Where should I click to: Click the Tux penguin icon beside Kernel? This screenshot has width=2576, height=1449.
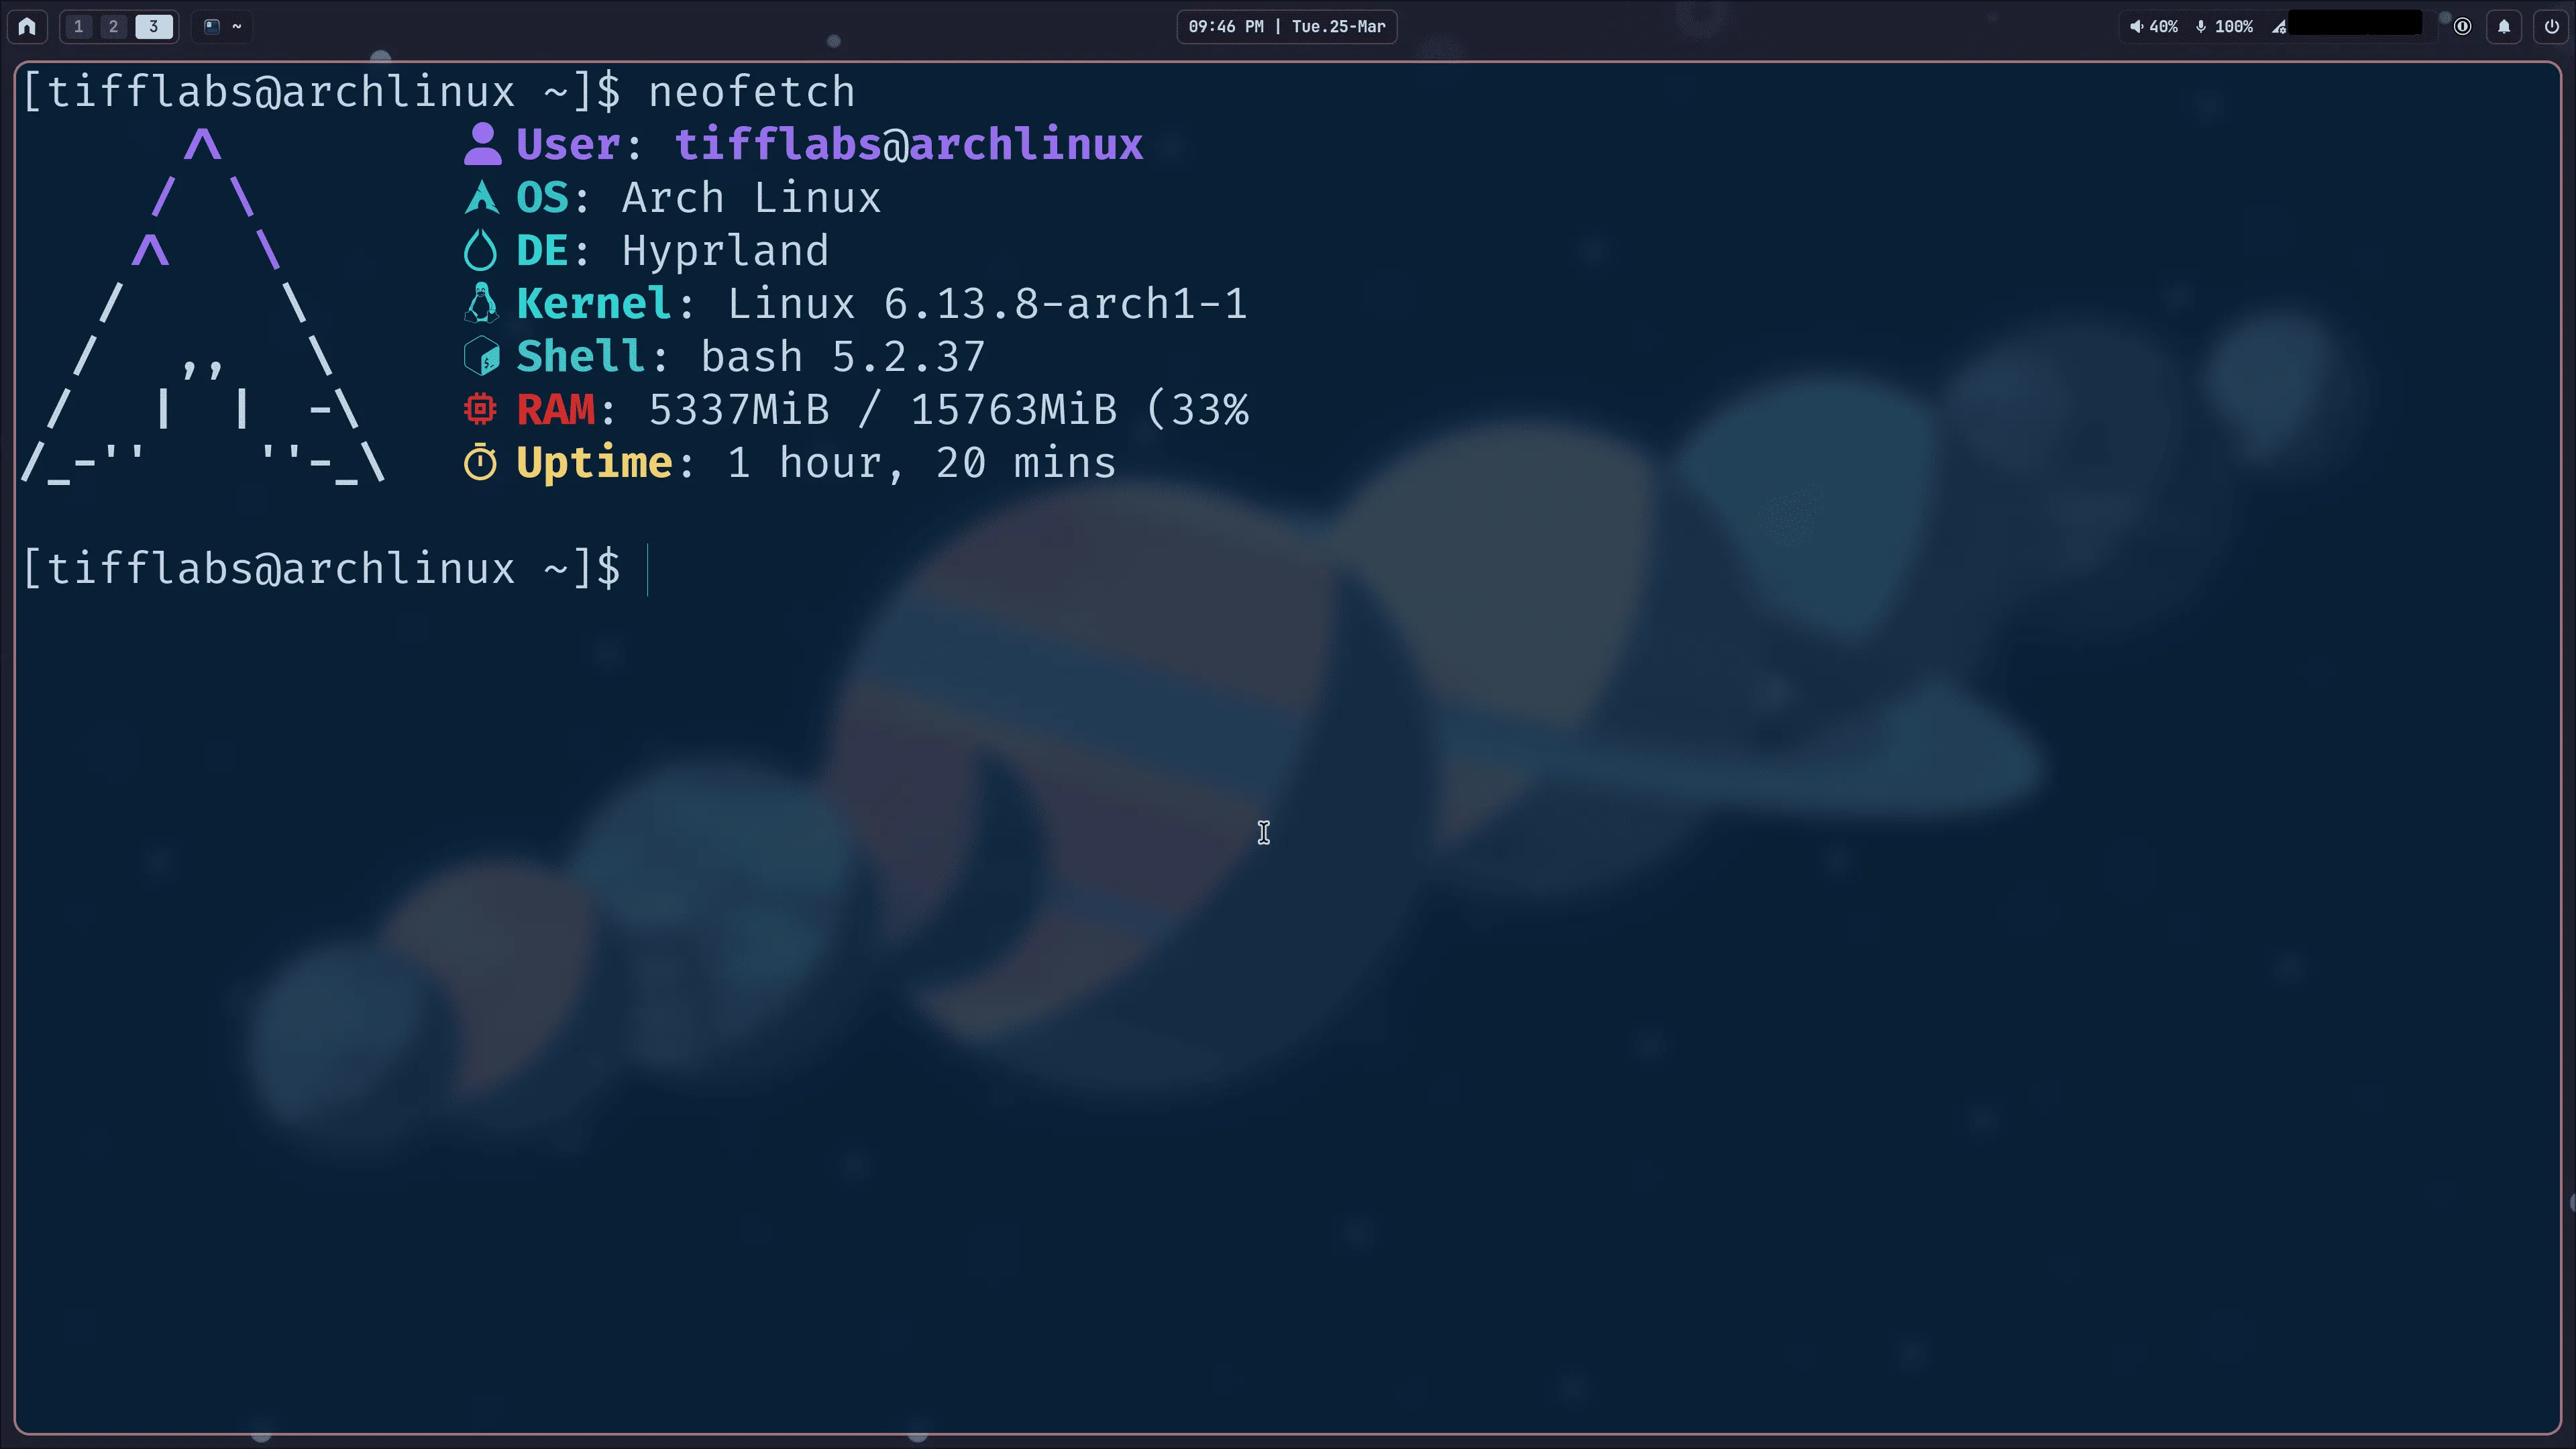pyautogui.click(x=481, y=303)
